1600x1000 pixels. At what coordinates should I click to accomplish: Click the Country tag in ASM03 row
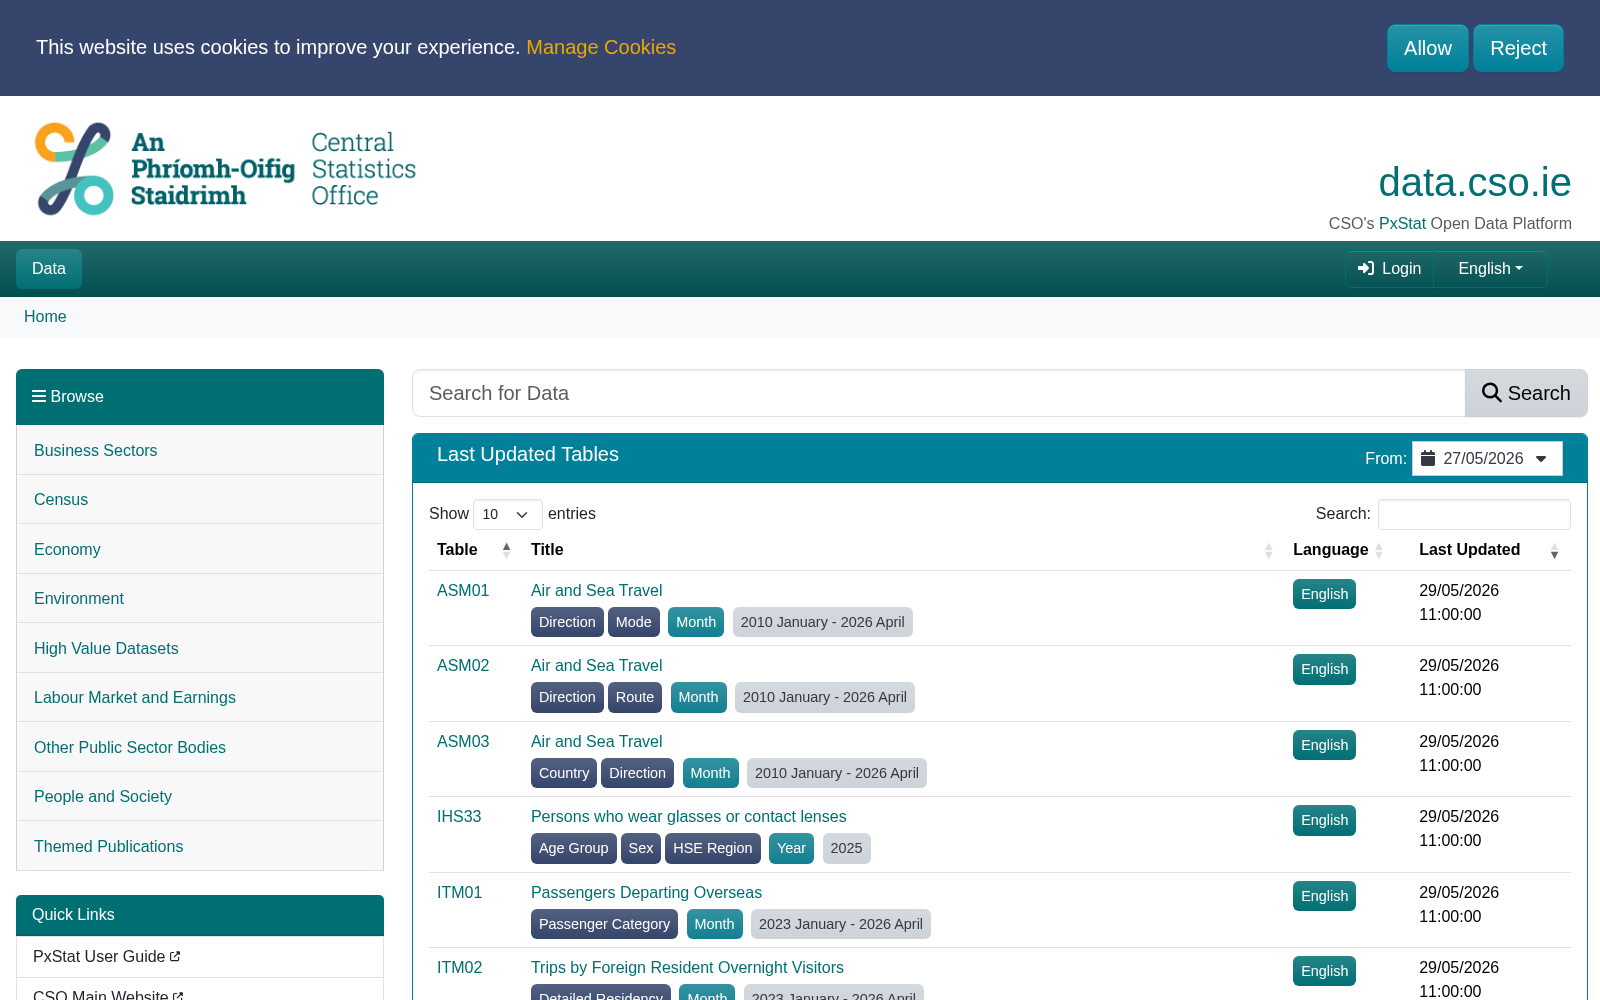tap(564, 773)
